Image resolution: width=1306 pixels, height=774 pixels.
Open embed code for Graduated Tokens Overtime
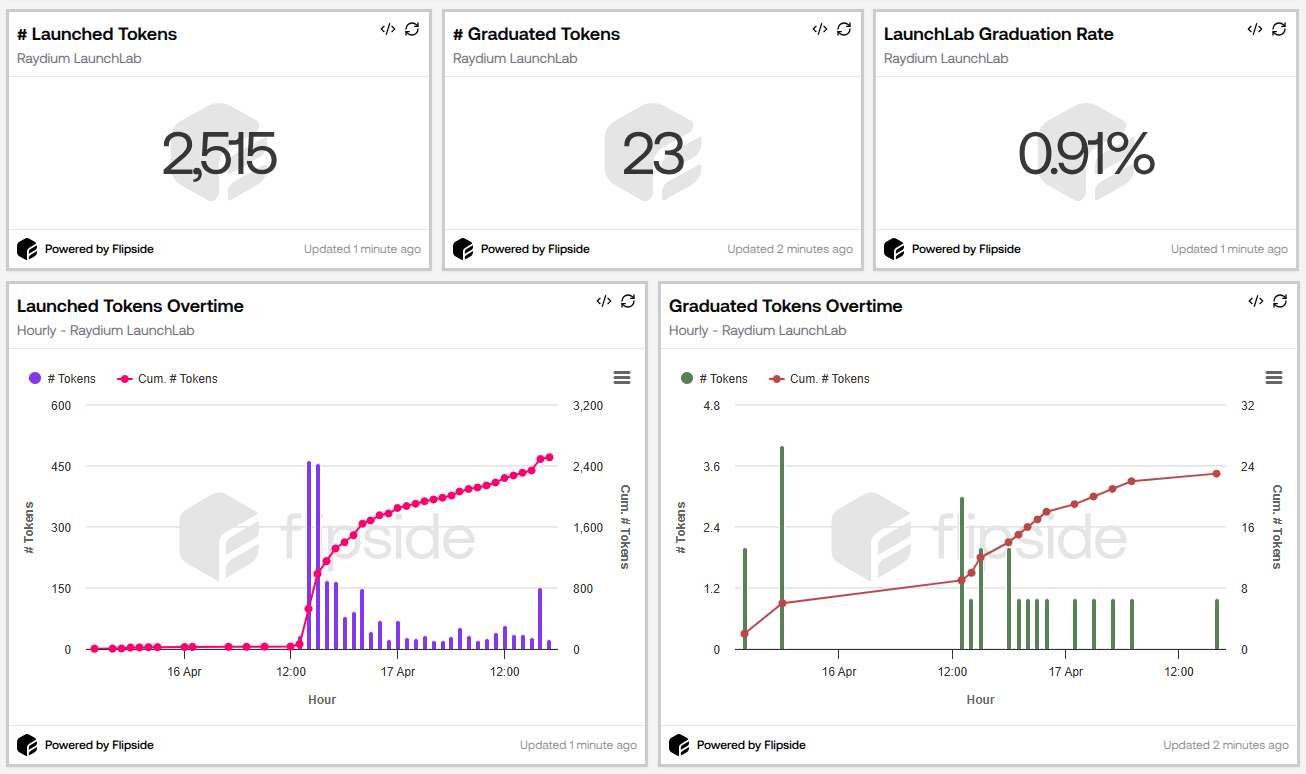[x=1255, y=301]
